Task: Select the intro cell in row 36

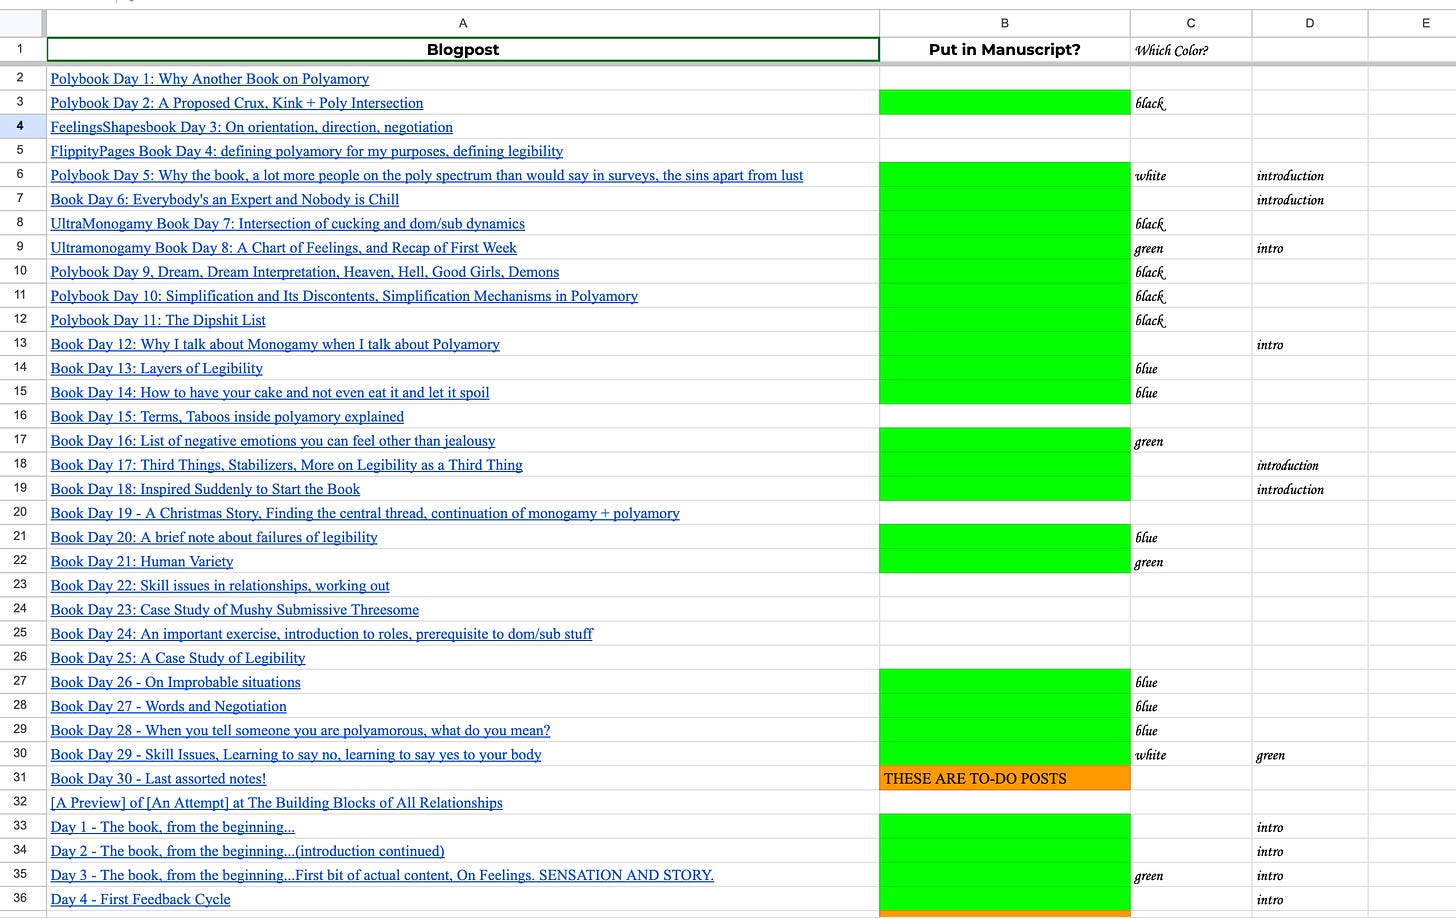Action: point(1310,899)
